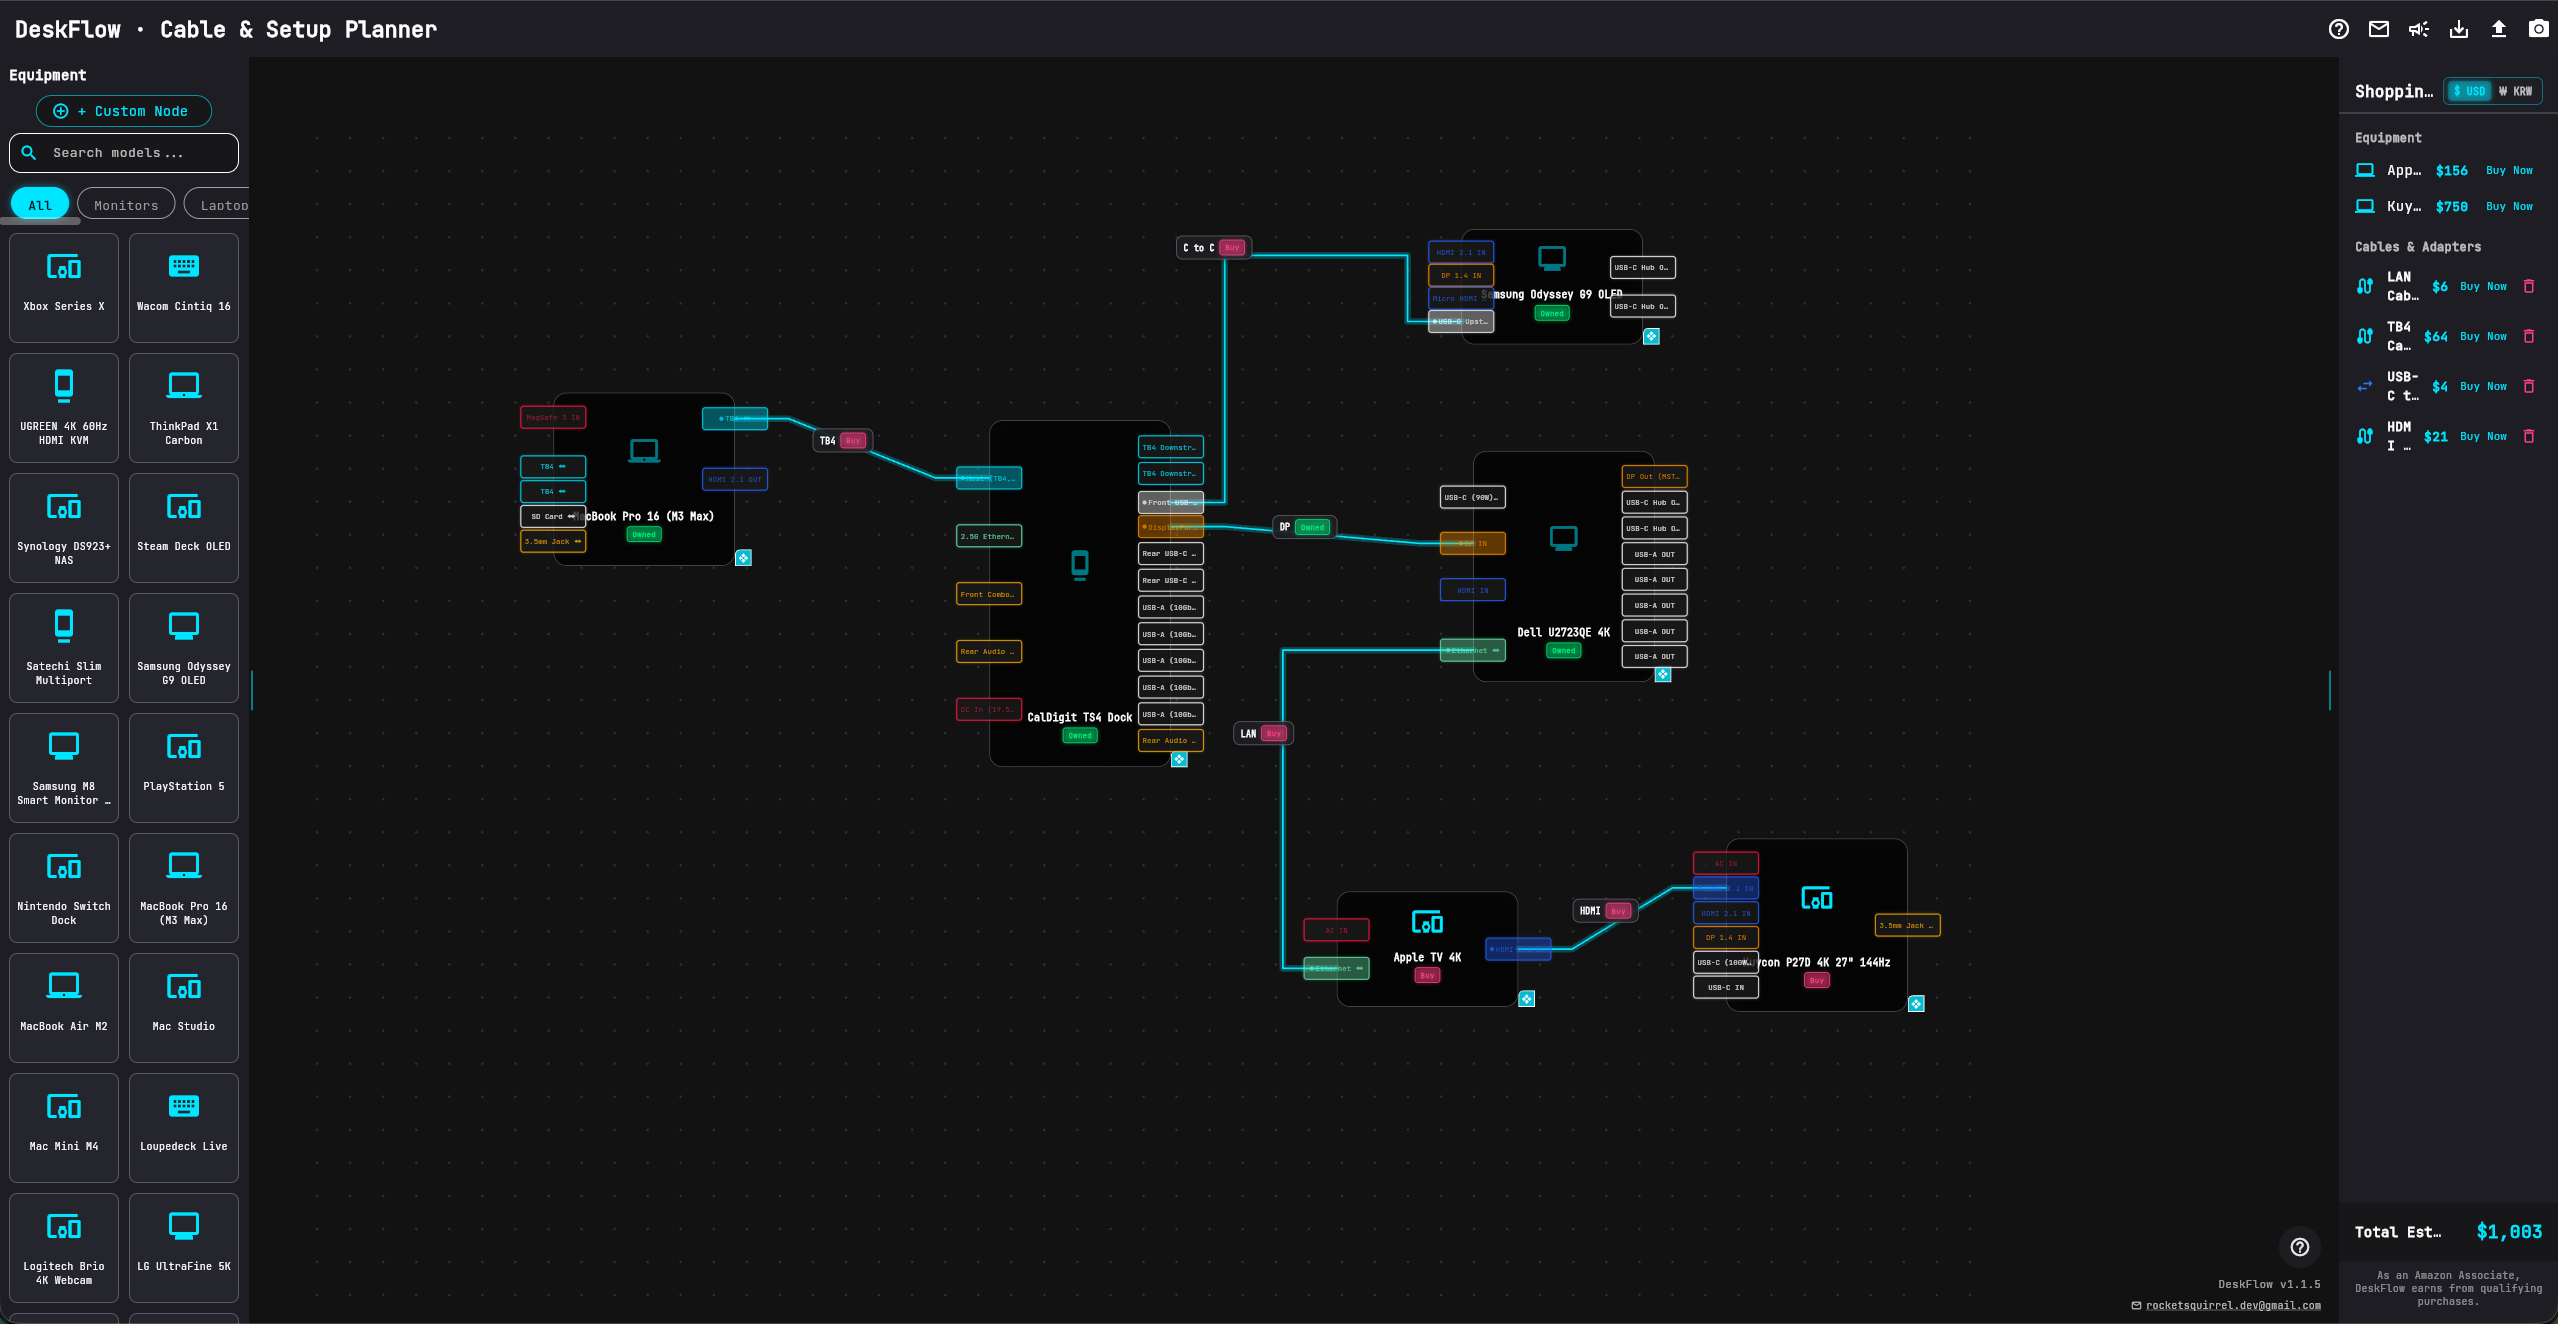Collapse the left Equipment sidebar handle

tap(252, 690)
